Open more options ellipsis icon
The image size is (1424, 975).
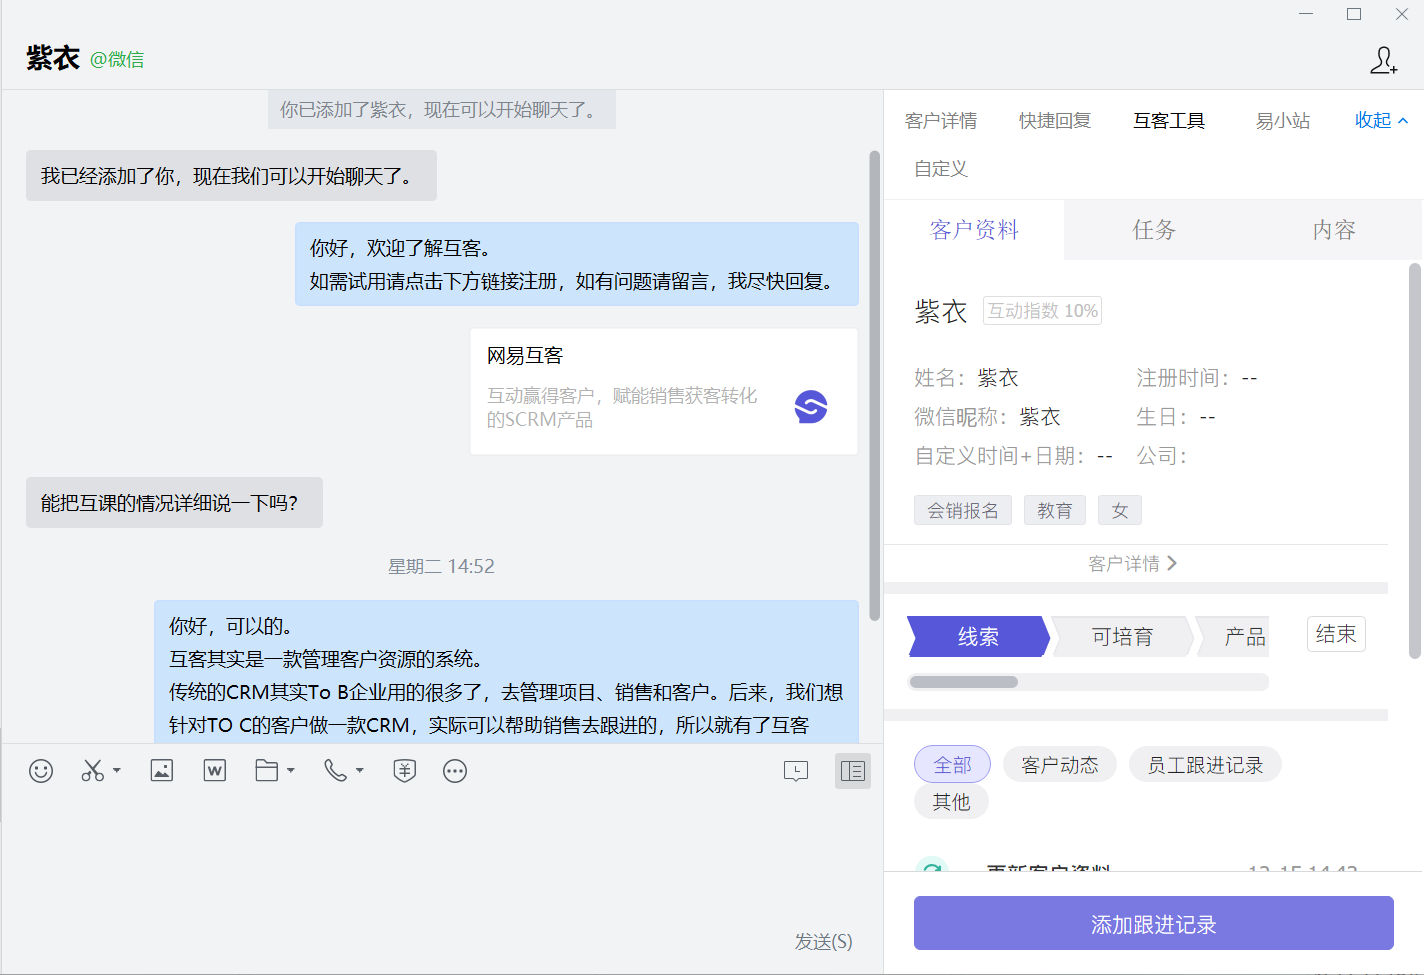coord(455,771)
